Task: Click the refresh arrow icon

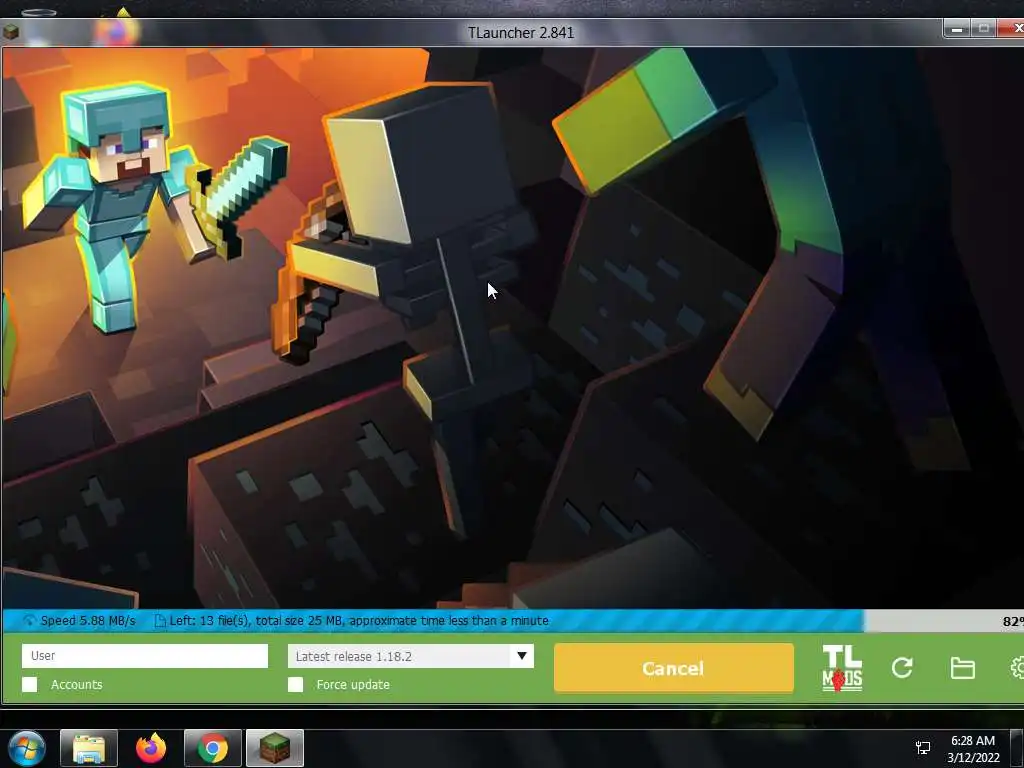Action: pos(902,667)
